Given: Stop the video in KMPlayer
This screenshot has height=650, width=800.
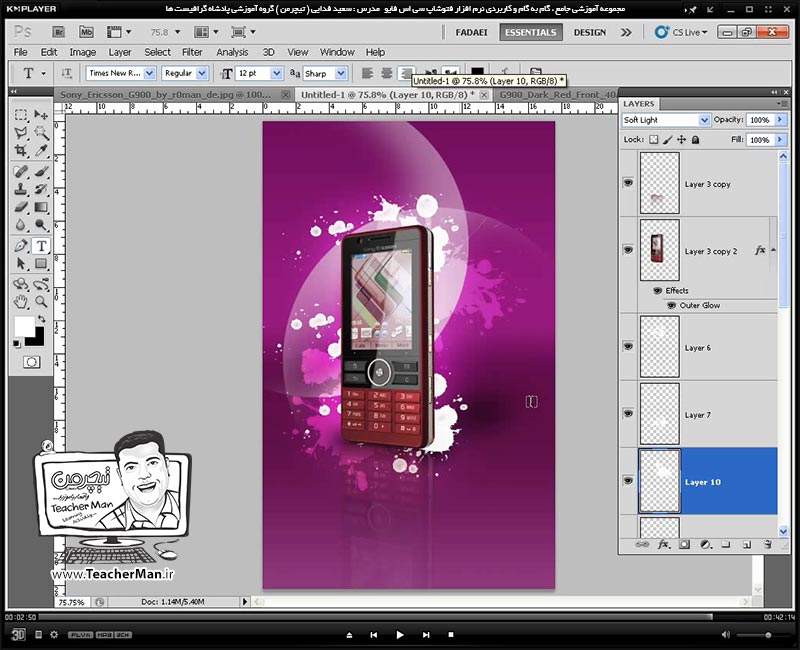Looking at the screenshot, I should [451, 635].
